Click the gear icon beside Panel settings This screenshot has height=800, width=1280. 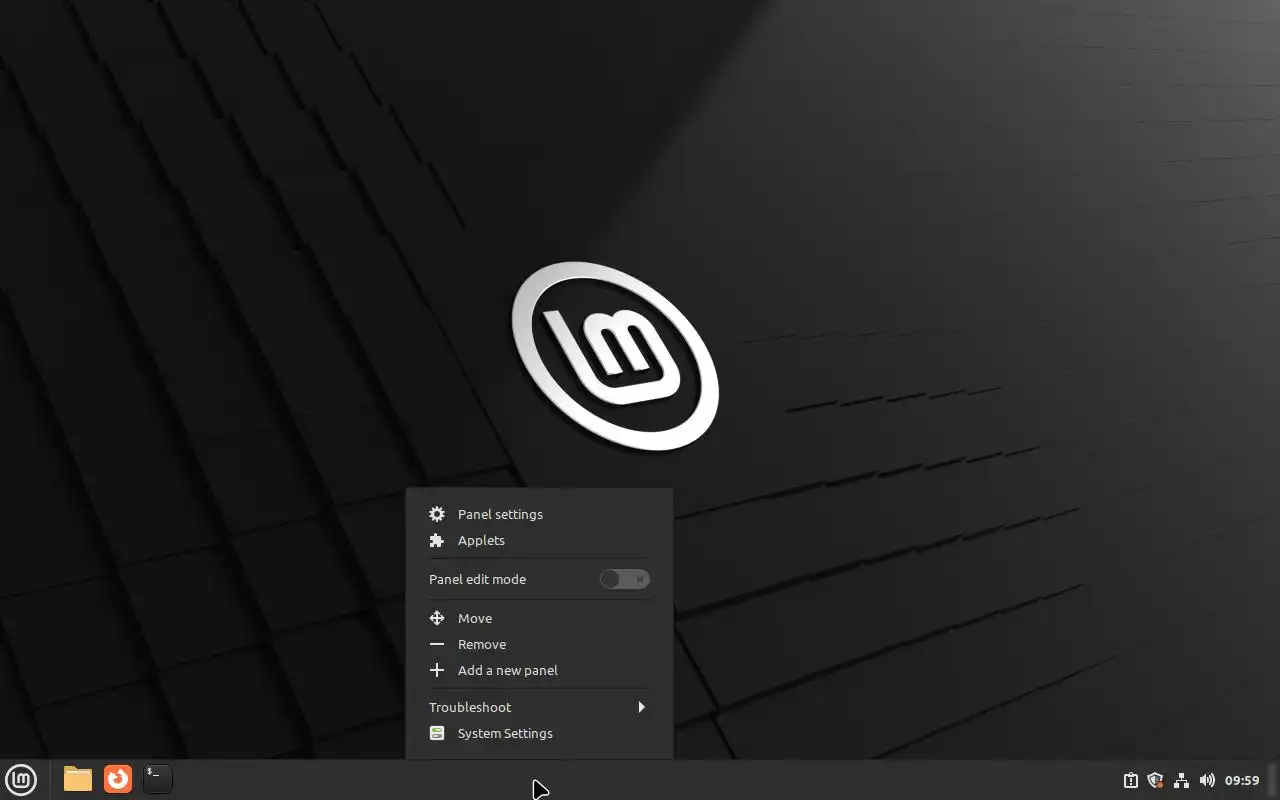point(437,514)
